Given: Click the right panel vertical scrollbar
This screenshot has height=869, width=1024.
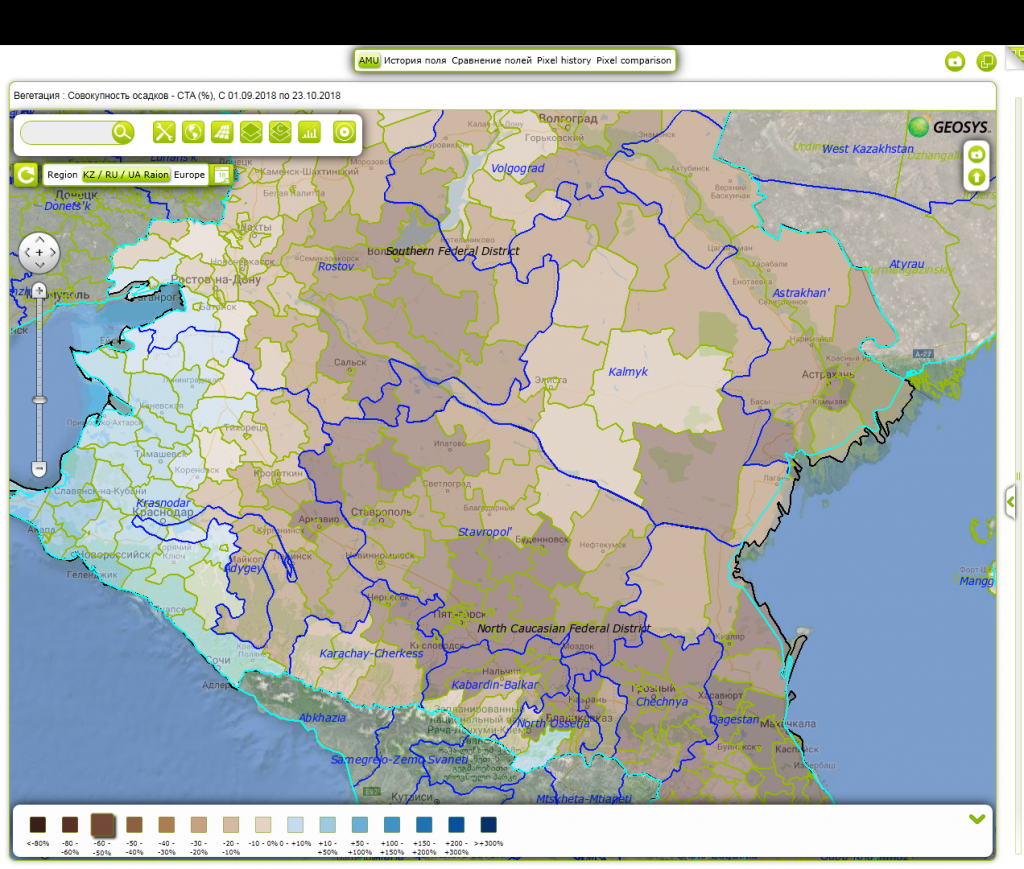Looking at the screenshot, I should click(1018, 477).
